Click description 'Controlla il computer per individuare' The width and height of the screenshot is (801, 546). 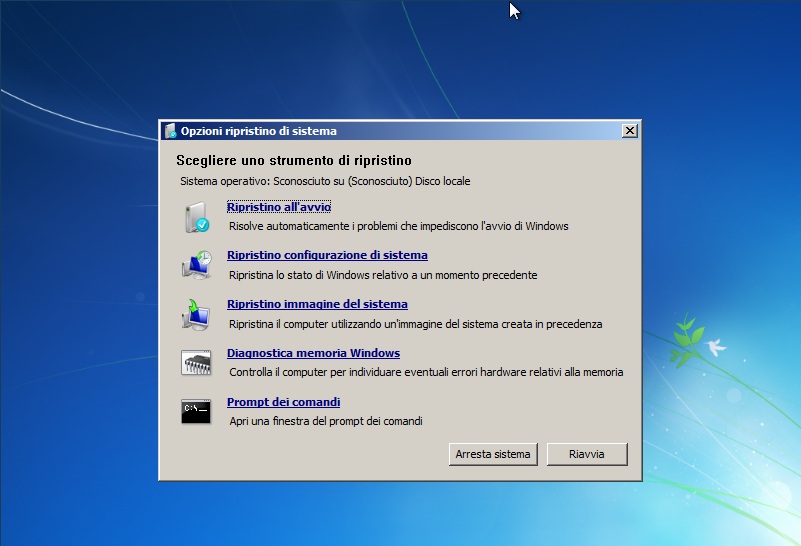point(426,372)
